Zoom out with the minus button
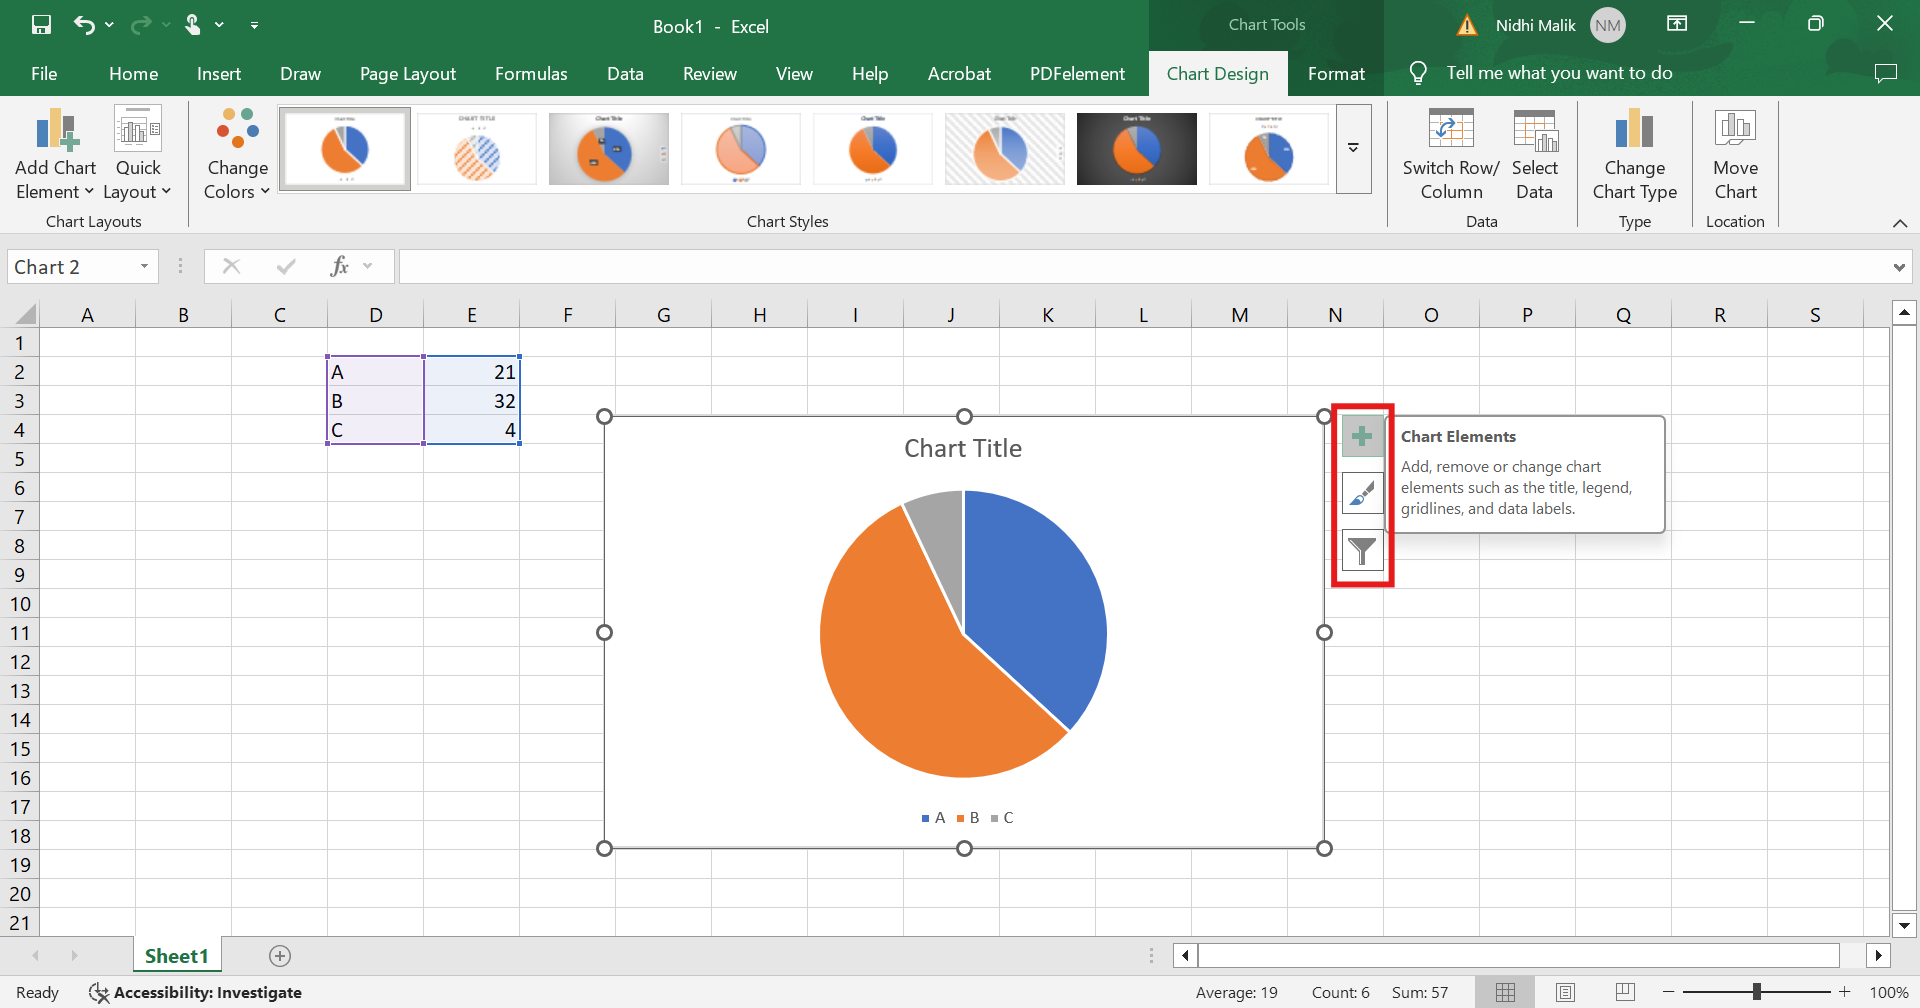The height and width of the screenshot is (1008, 1920). click(x=1668, y=992)
